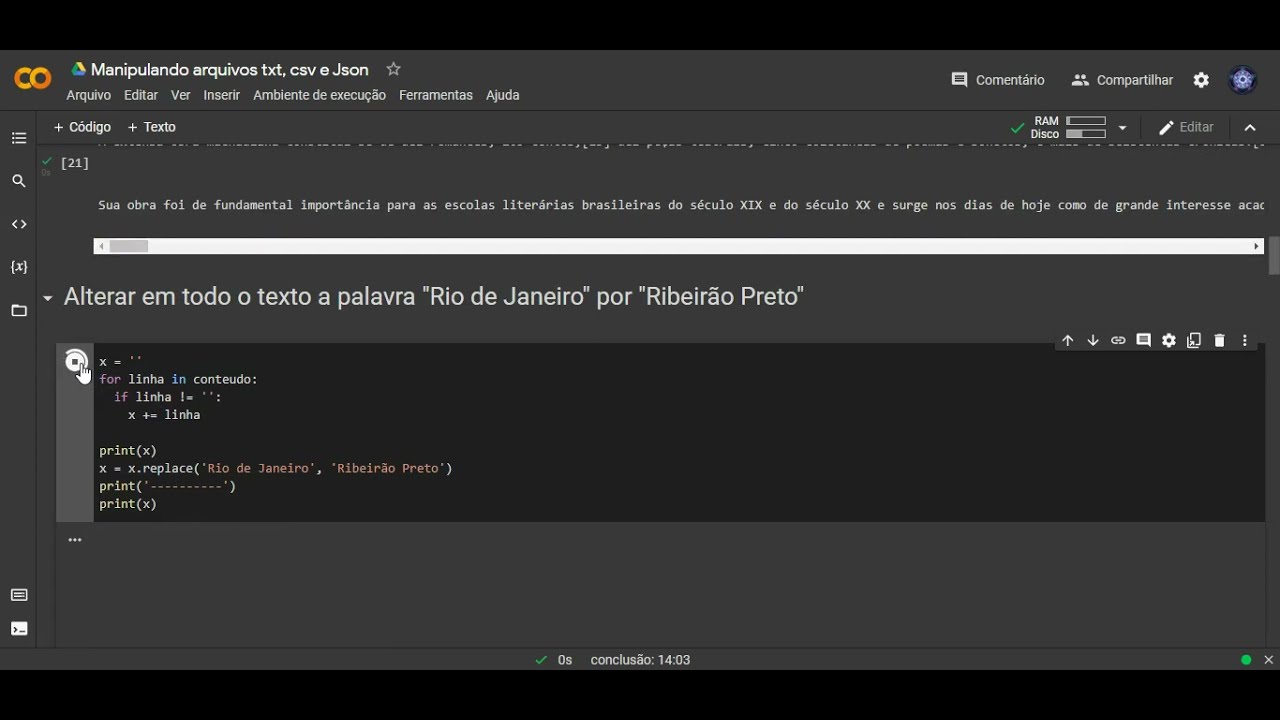This screenshot has width=1280, height=720.
Task: Click the notebook title 'Manipulando arquivos txt, csv e Json'
Action: pos(230,70)
